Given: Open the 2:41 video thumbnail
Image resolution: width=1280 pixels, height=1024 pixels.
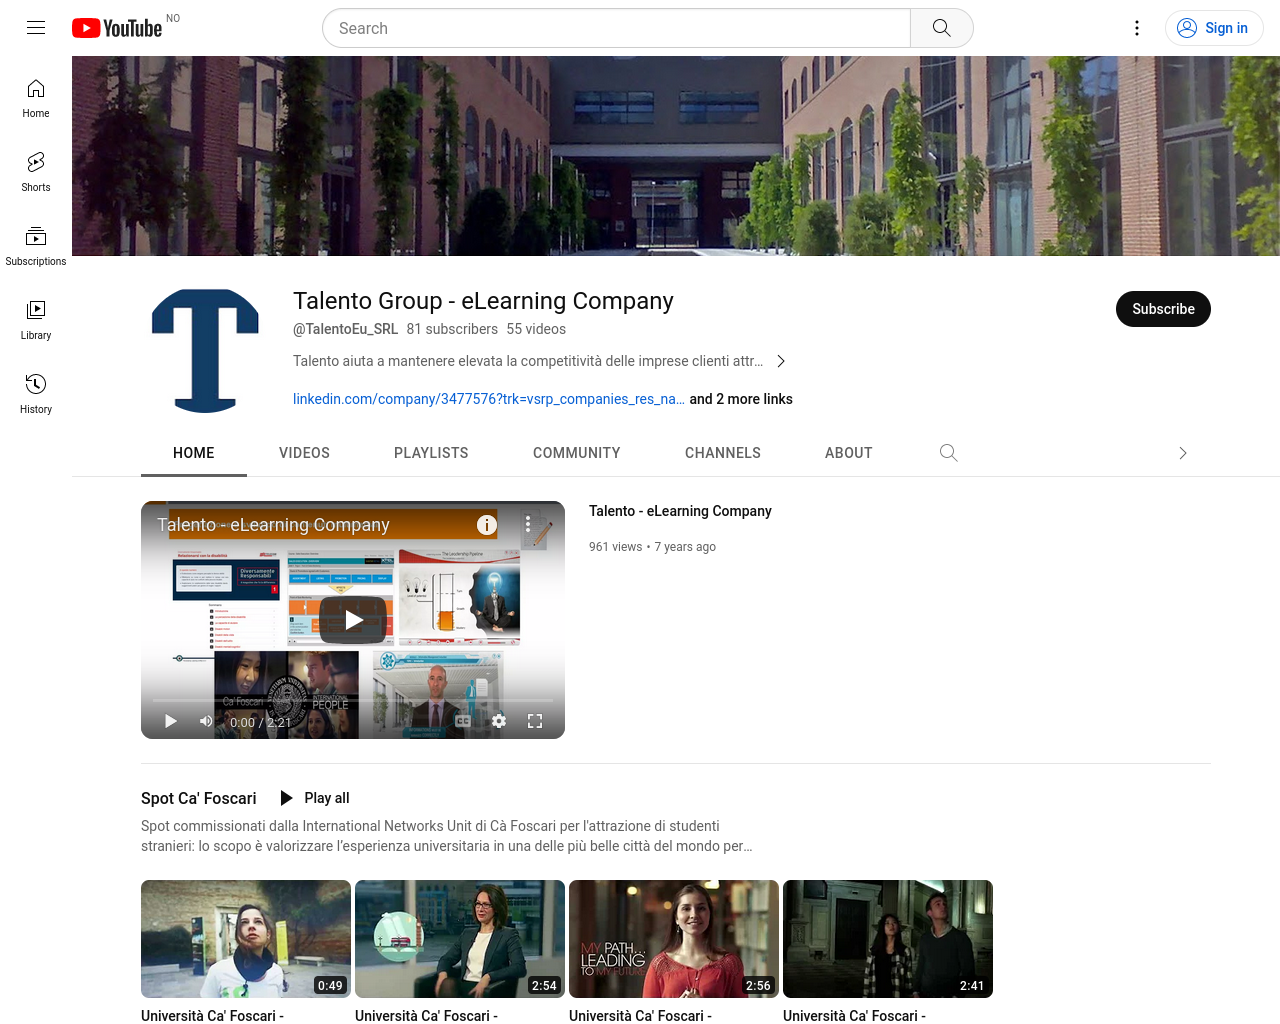Looking at the screenshot, I should tap(888, 939).
